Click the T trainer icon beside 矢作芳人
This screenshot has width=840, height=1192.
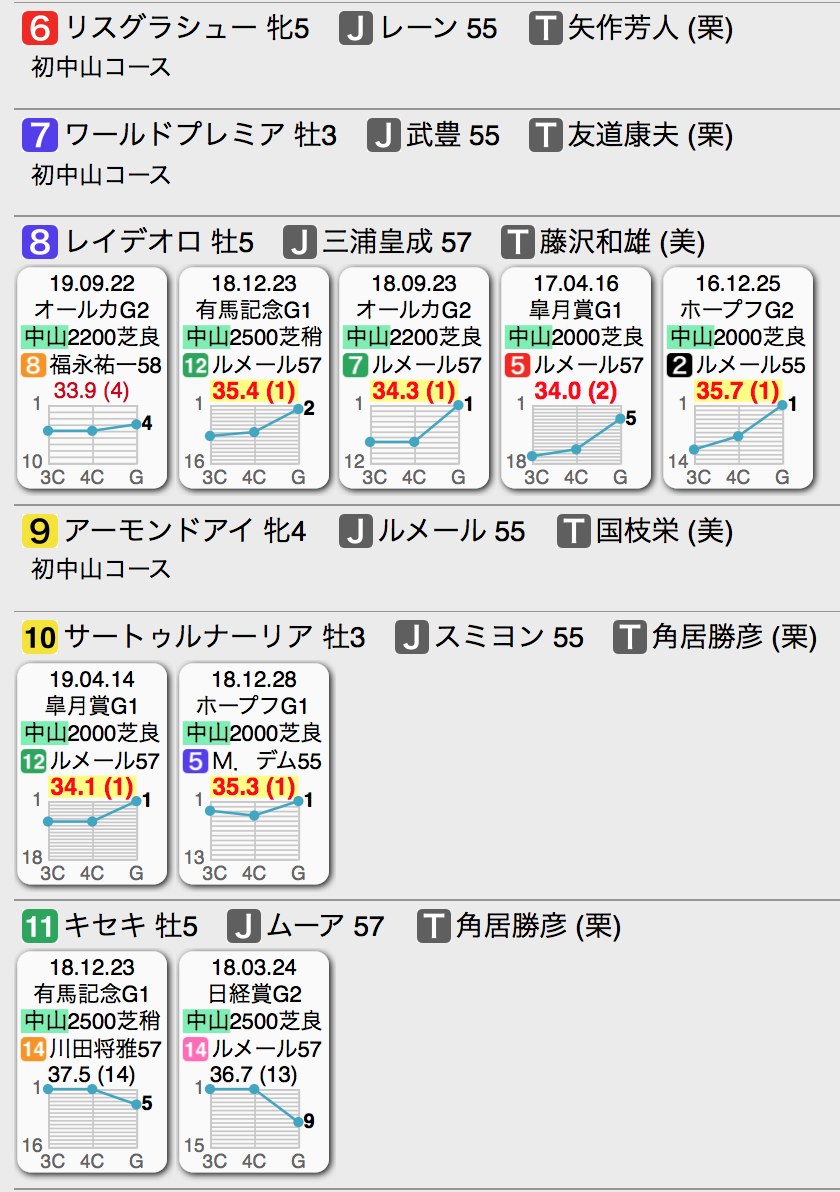[x=546, y=28]
